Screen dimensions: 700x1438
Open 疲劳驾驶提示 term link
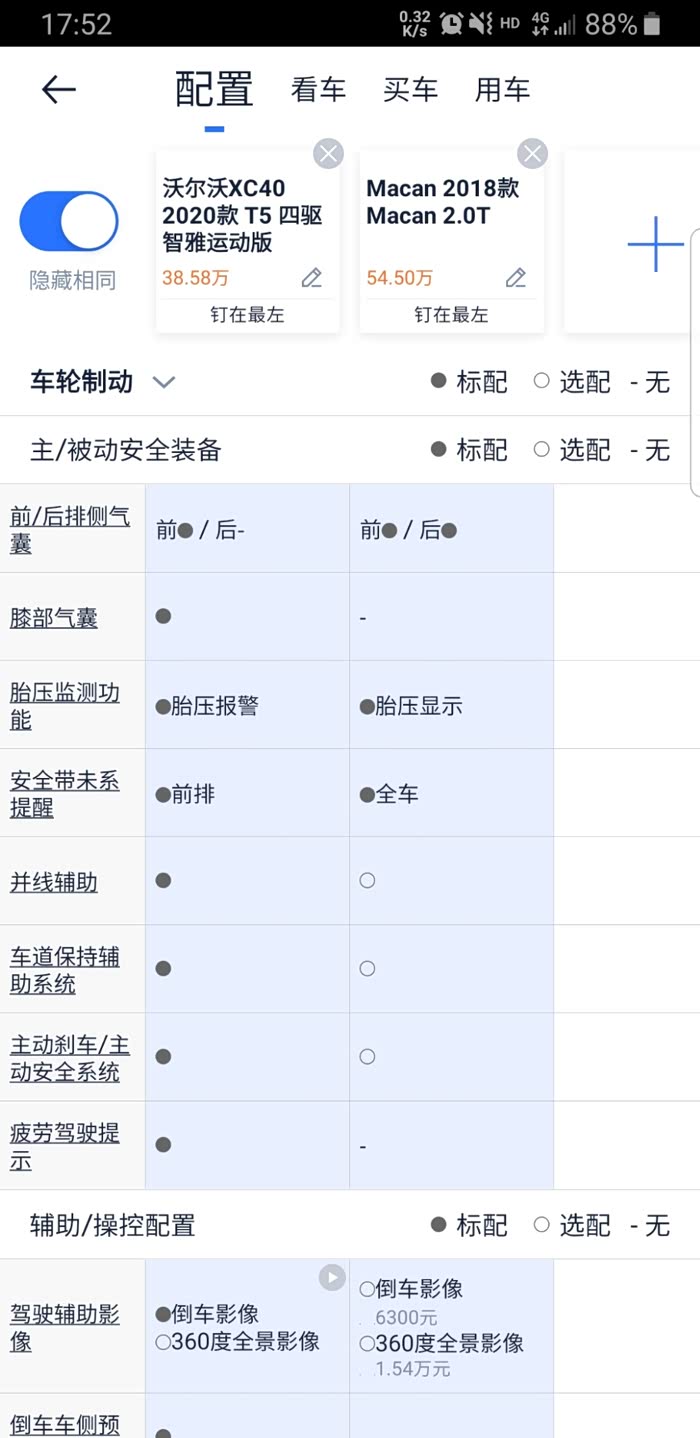point(64,1146)
